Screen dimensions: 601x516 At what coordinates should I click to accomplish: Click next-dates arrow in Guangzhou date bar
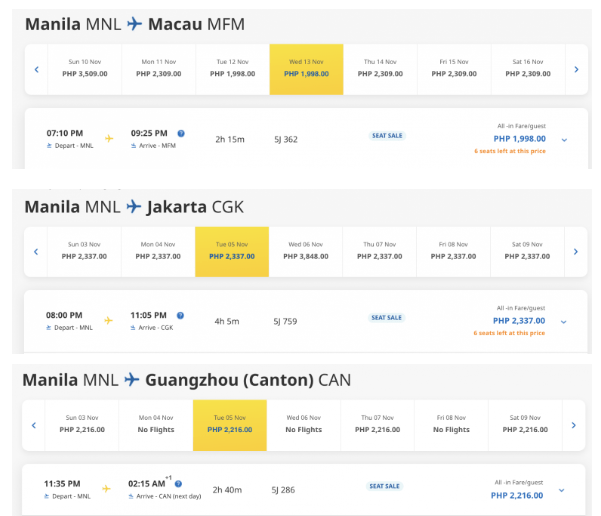573,425
